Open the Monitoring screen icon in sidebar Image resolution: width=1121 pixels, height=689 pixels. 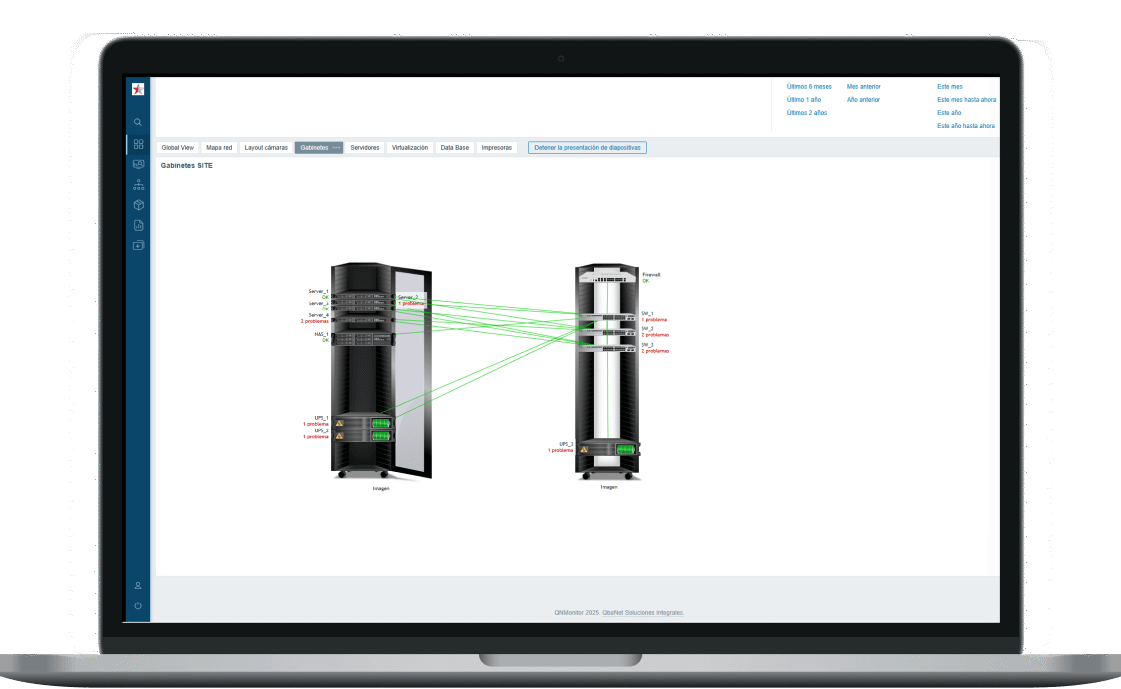click(x=138, y=164)
